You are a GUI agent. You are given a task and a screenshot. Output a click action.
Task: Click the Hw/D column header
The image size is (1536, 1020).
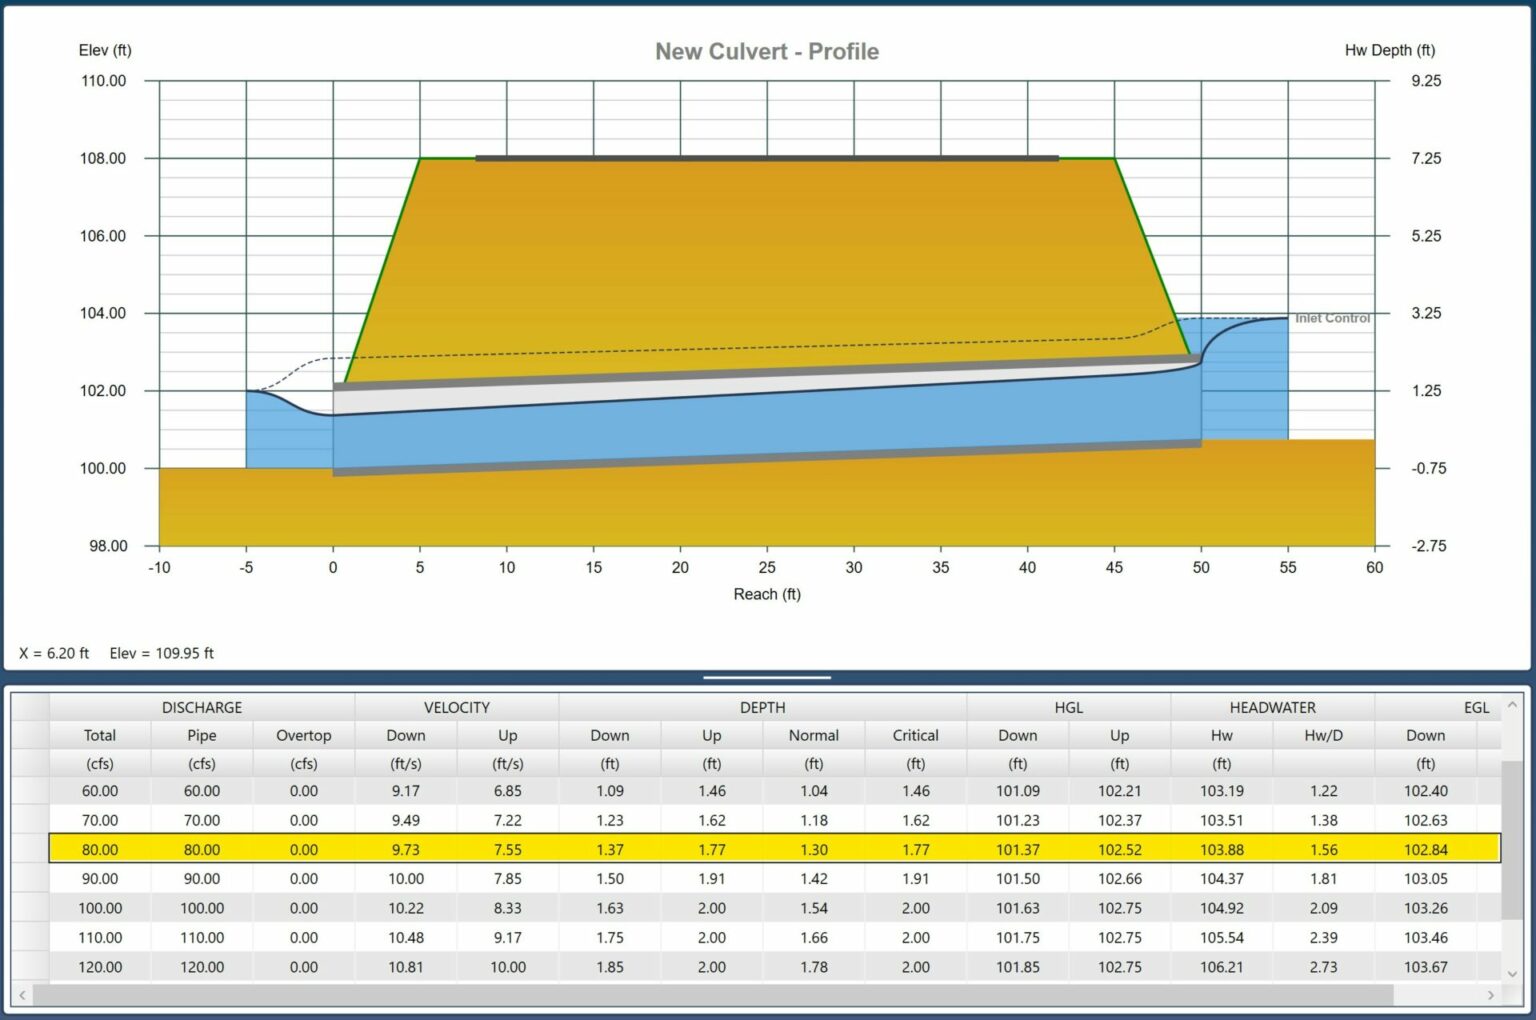click(x=1322, y=735)
